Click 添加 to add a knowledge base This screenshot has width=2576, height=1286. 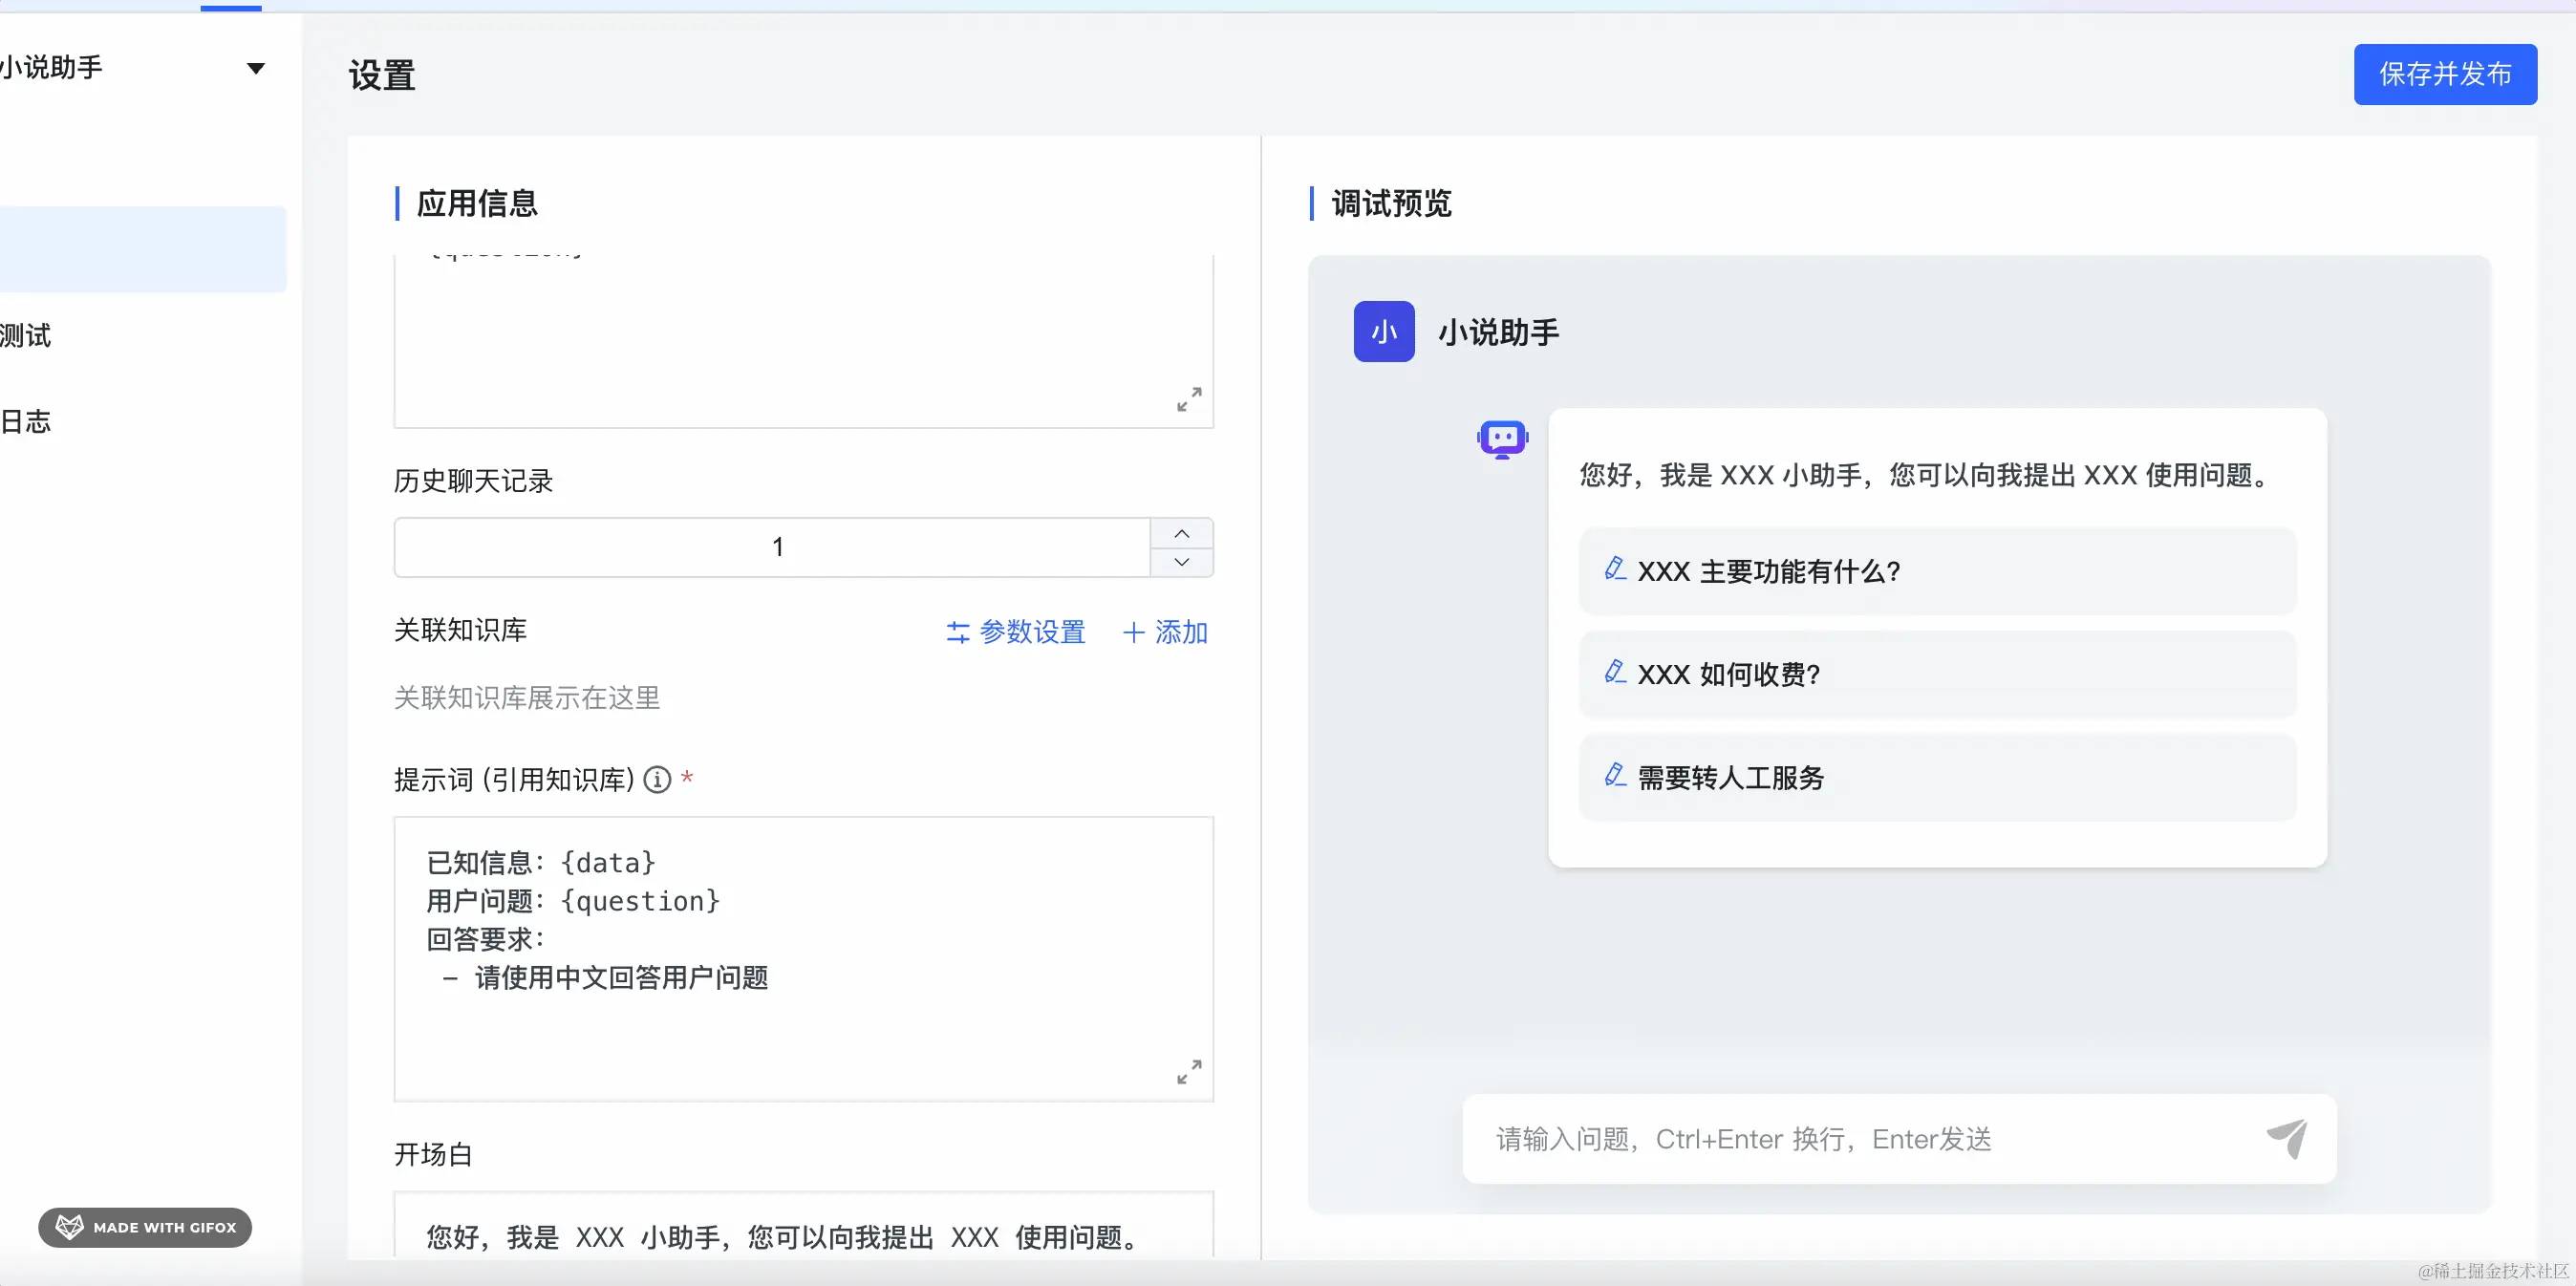[x=1165, y=632]
